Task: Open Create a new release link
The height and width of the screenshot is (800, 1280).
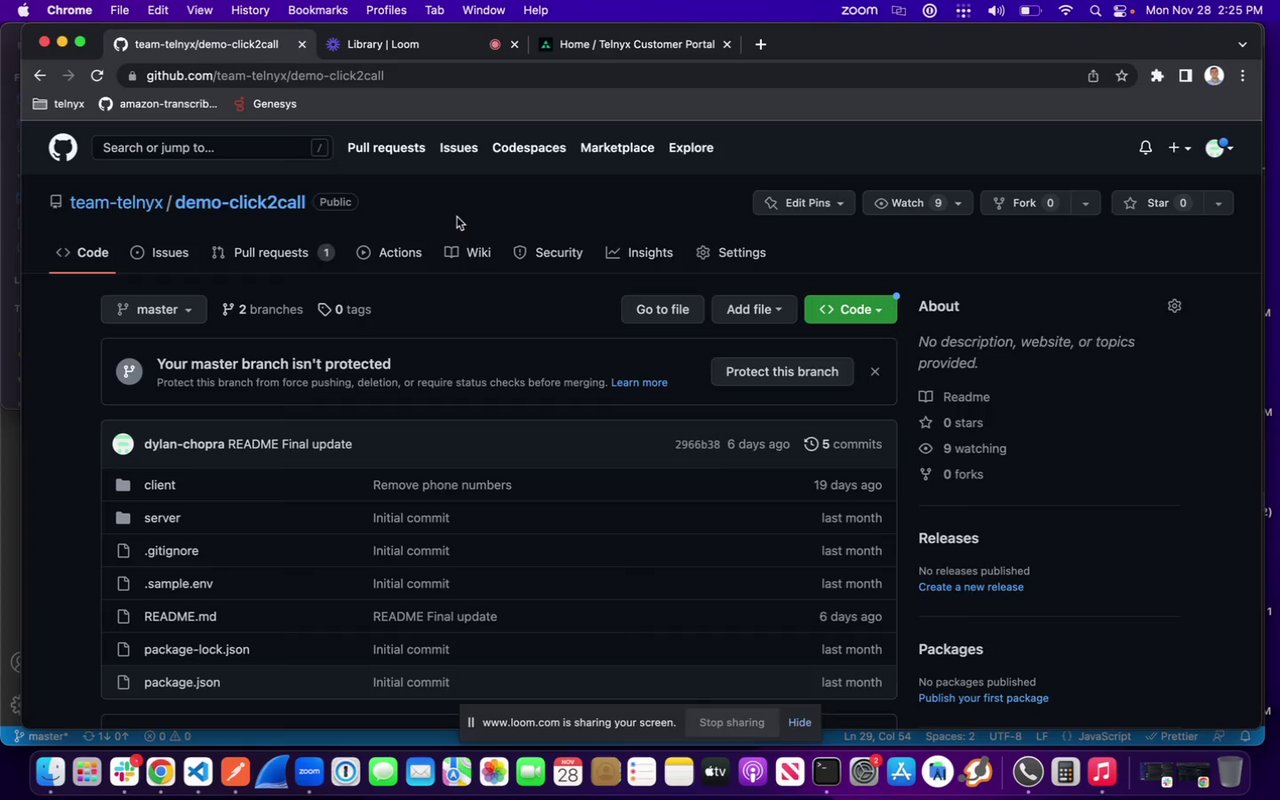Action: 971,587
